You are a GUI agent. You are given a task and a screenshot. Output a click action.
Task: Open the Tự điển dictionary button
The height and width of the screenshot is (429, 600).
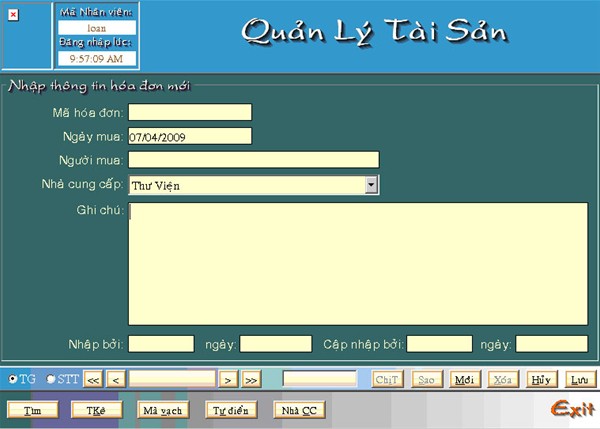coord(232,409)
